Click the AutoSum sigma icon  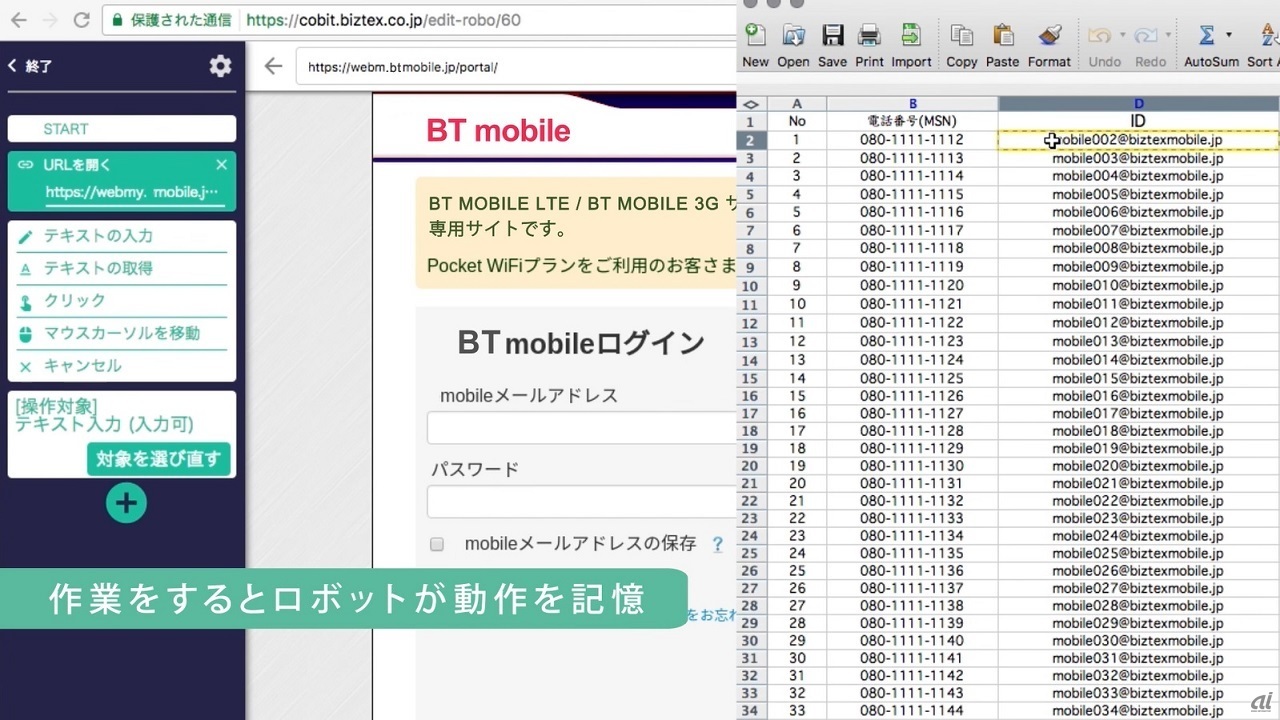click(x=1206, y=36)
